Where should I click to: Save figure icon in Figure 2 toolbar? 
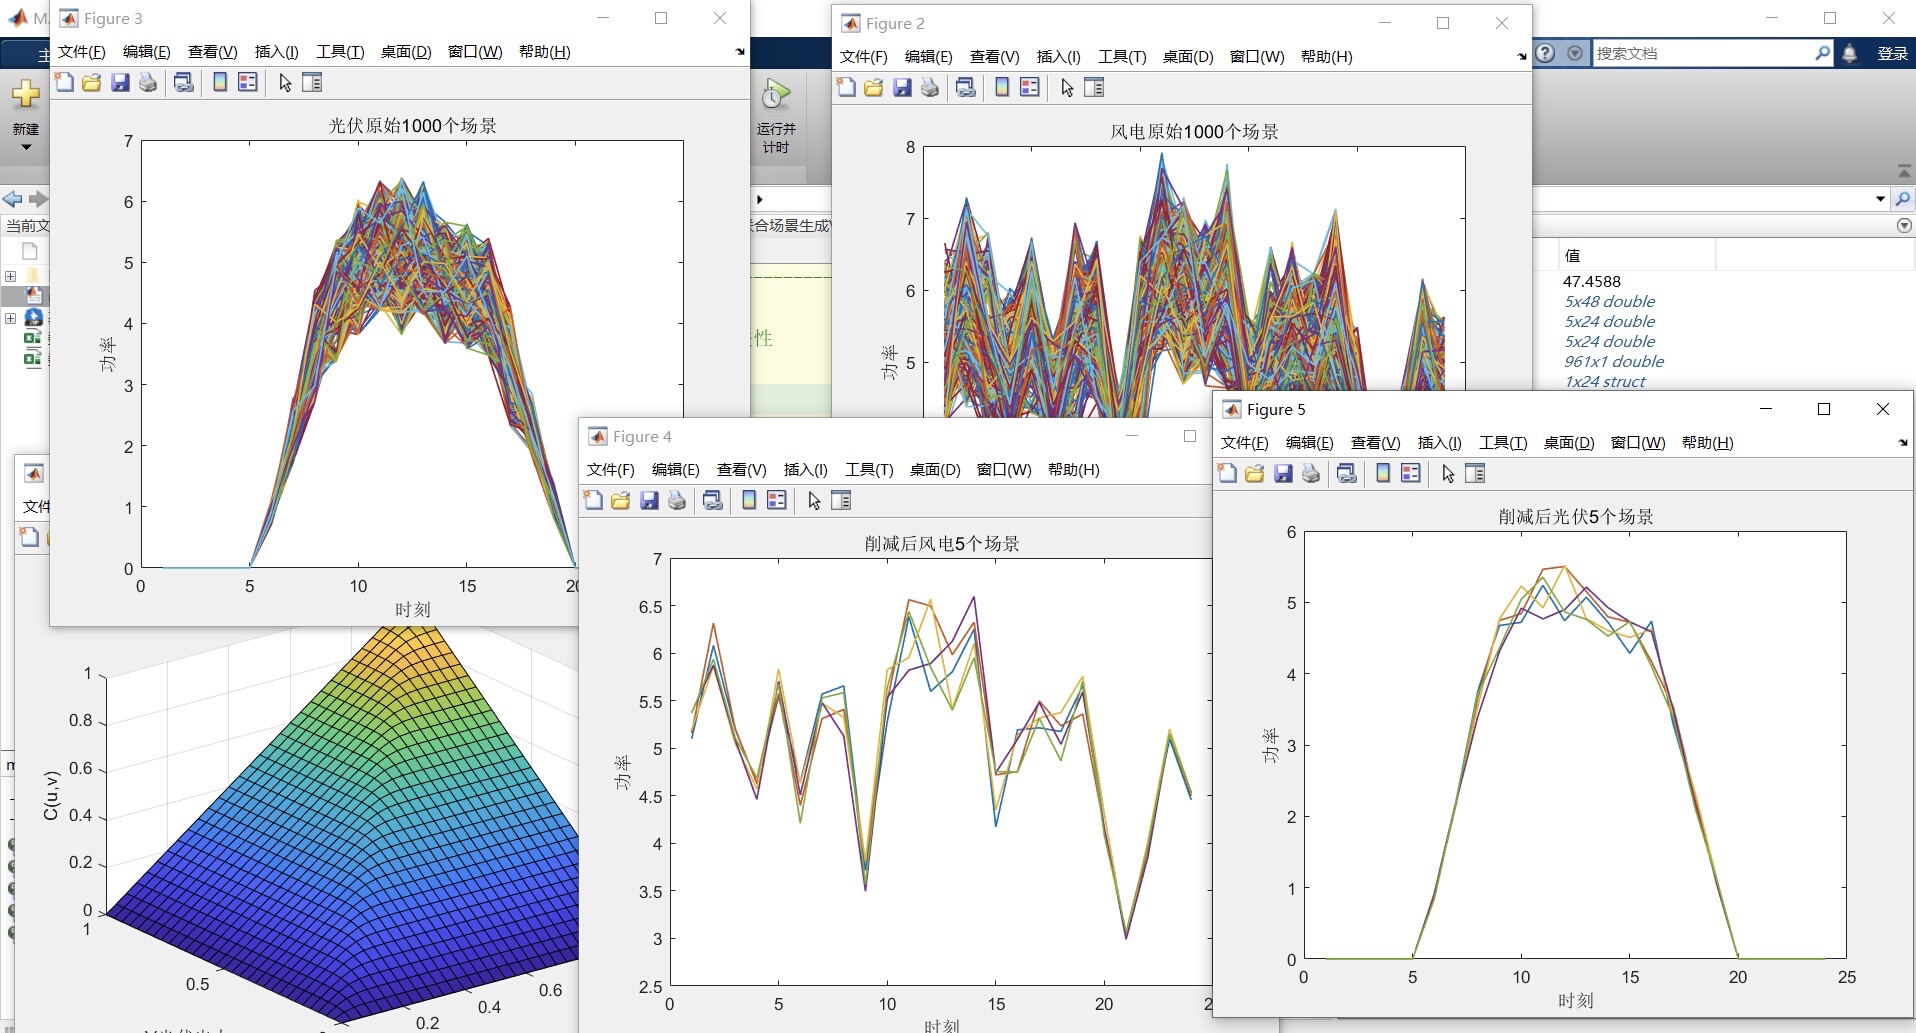click(902, 88)
